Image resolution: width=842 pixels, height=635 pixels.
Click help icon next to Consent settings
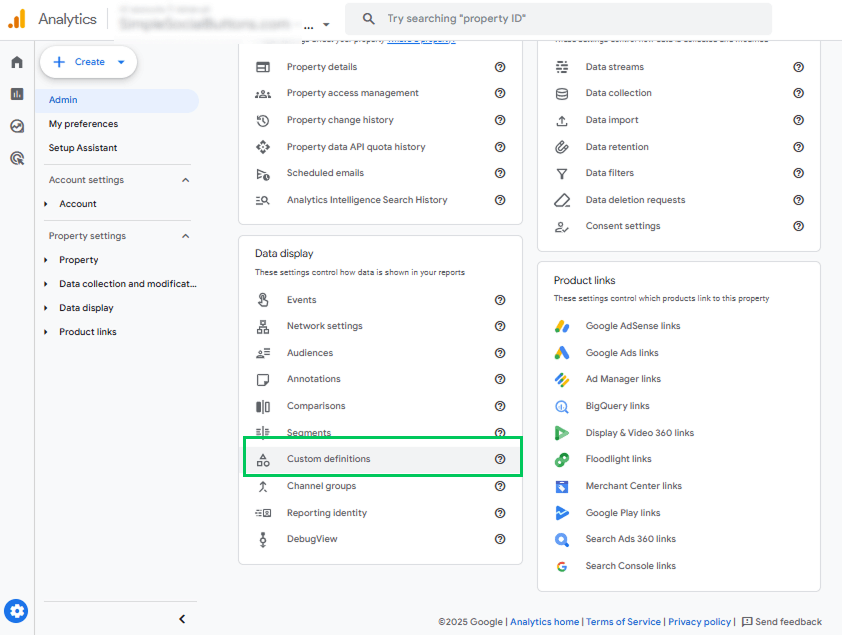pos(799,226)
